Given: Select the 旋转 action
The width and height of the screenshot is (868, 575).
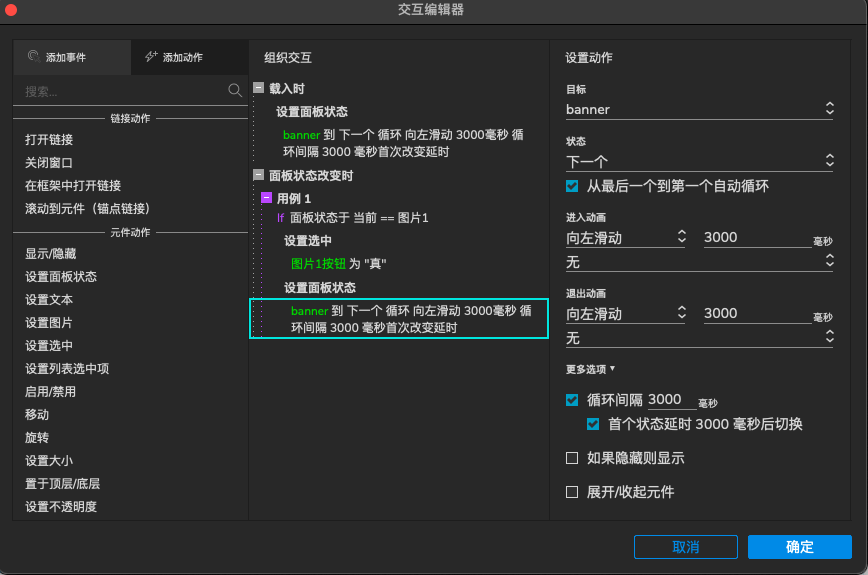Looking at the screenshot, I should (37, 438).
